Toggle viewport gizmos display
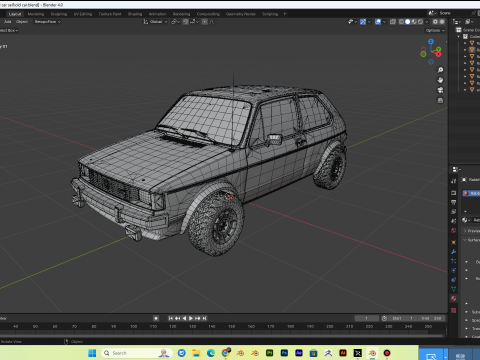Image resolution: width=480 pixels, height=360 pixels. click(x=363, y=22)
